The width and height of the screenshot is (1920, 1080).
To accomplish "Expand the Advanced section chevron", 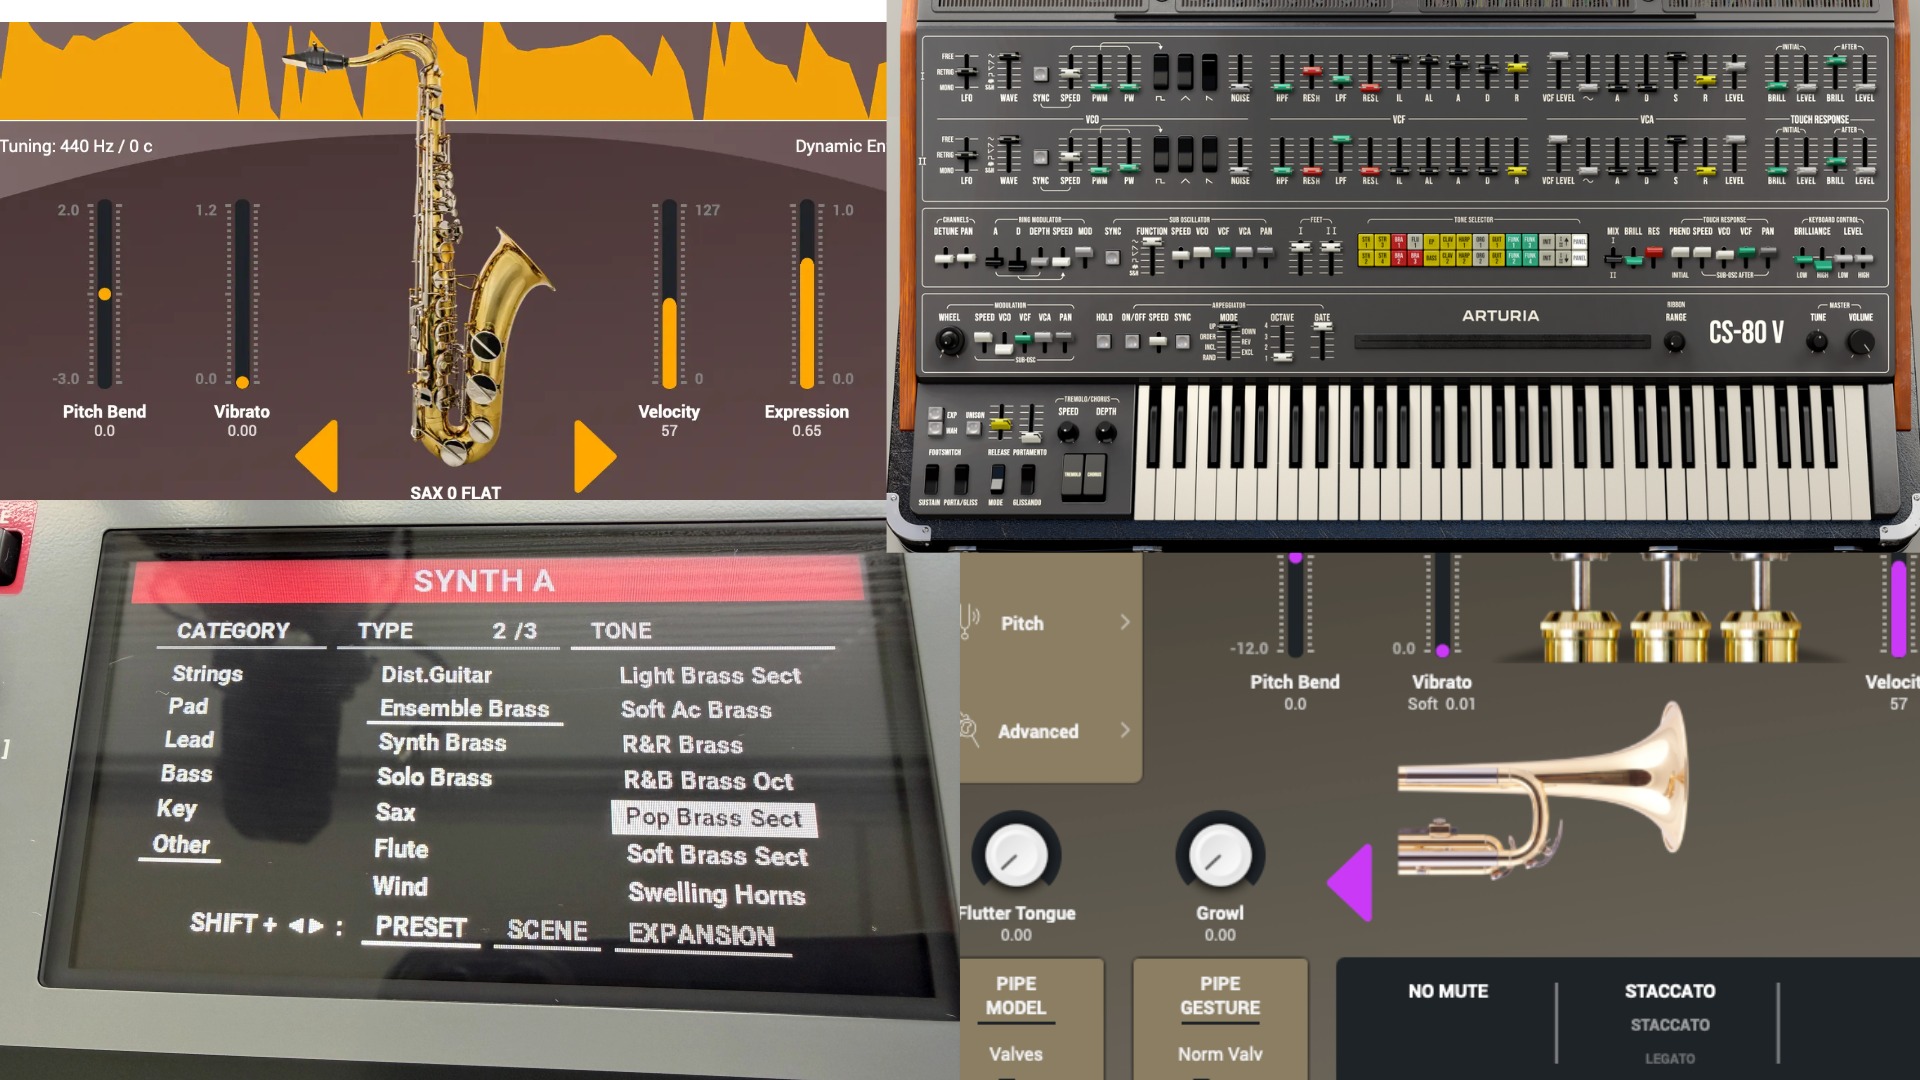I will pyautogui.click(x=1125, y=730).
